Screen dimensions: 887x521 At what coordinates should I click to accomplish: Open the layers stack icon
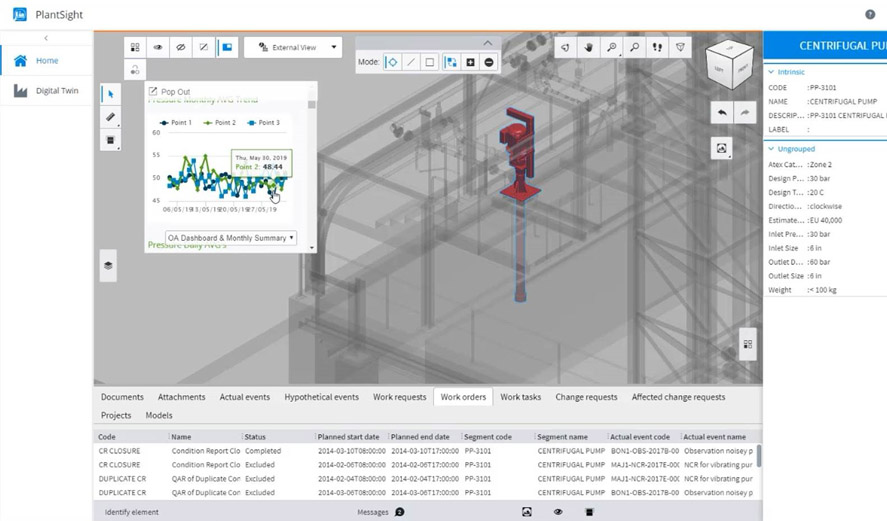[108, 265]
